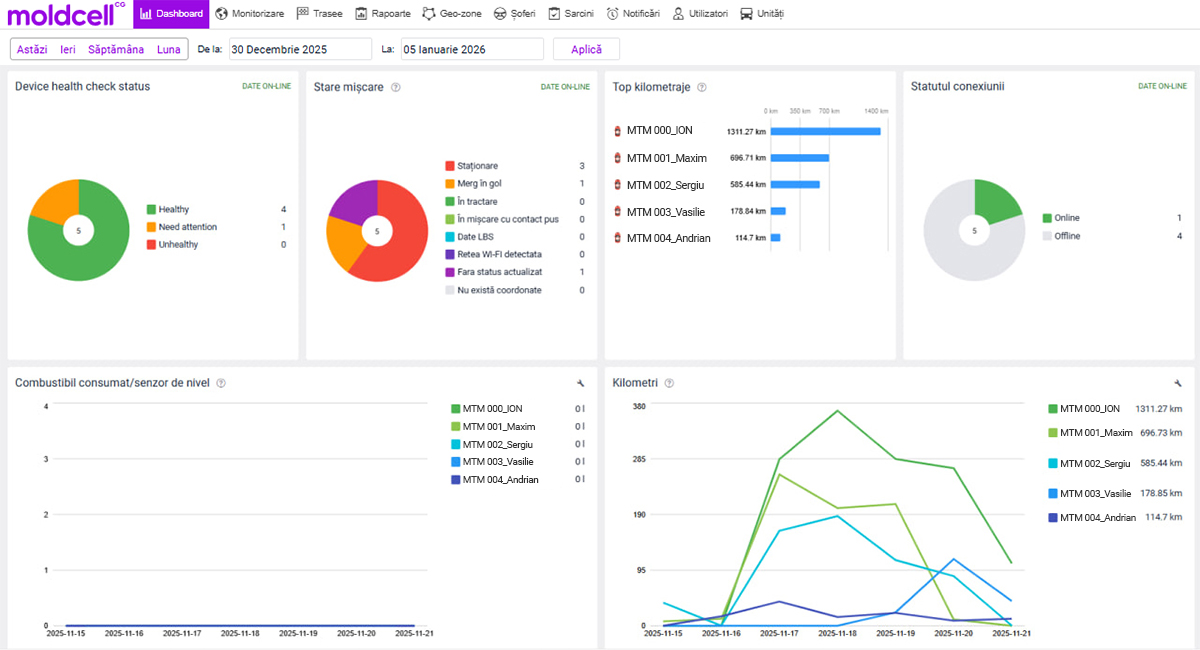Click the MTM 000_ION bar in Top kilometraje
Image resolution: width=1200 pixels, height=650 pixels.
tap(825, 131)
